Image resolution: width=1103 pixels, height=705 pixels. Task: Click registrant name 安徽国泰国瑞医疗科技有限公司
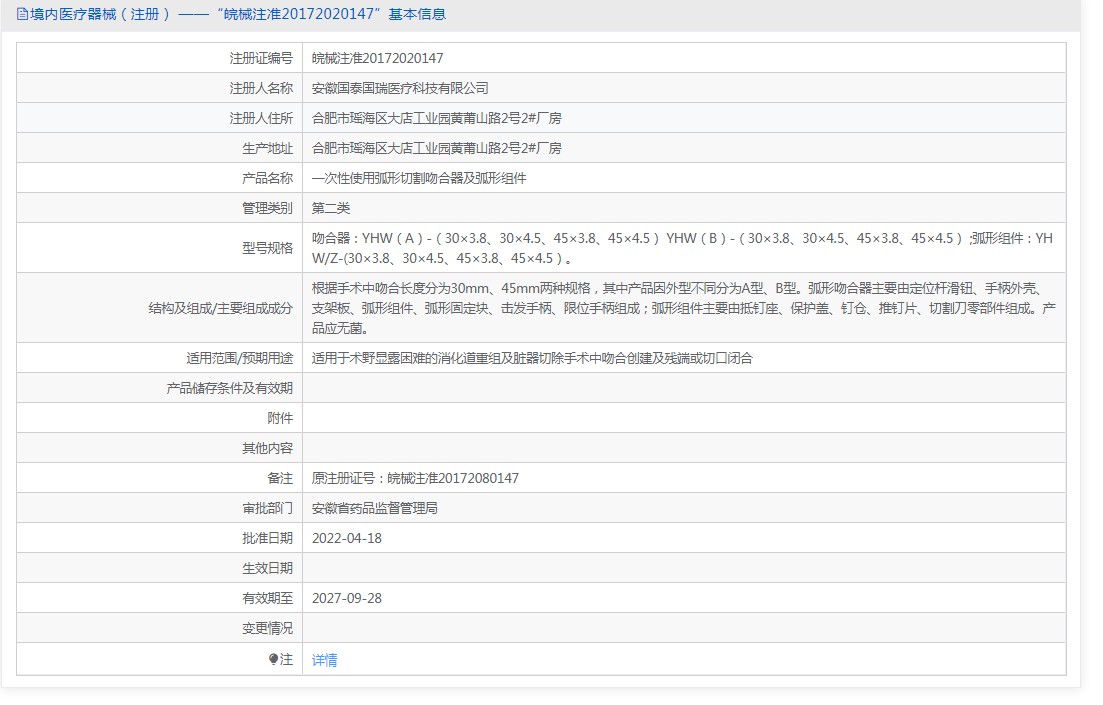400,88
